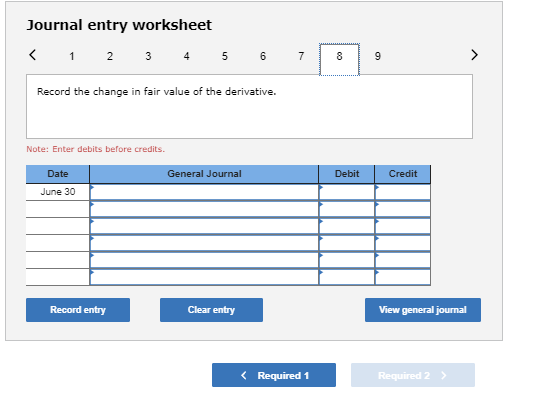
Task: Open View general journal
Action: (x=423, y=310)
